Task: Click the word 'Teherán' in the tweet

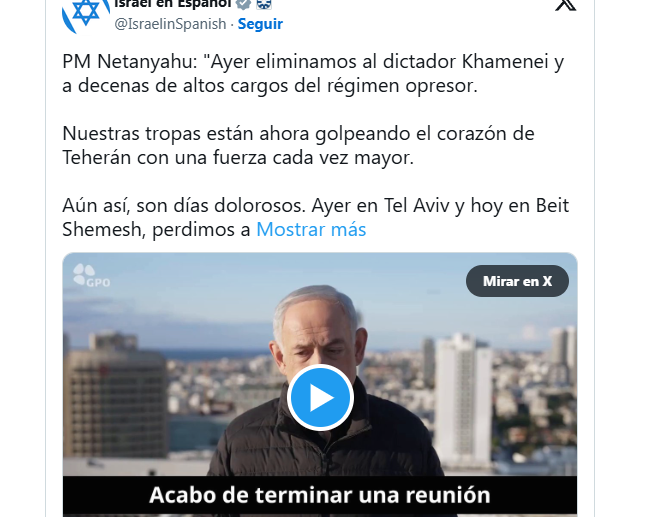Action: 96,158
